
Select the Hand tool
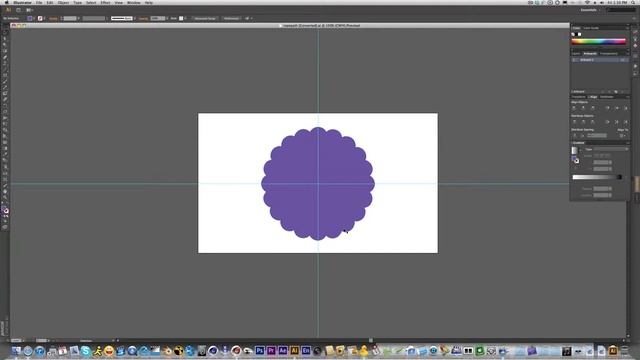click(5, 191)
